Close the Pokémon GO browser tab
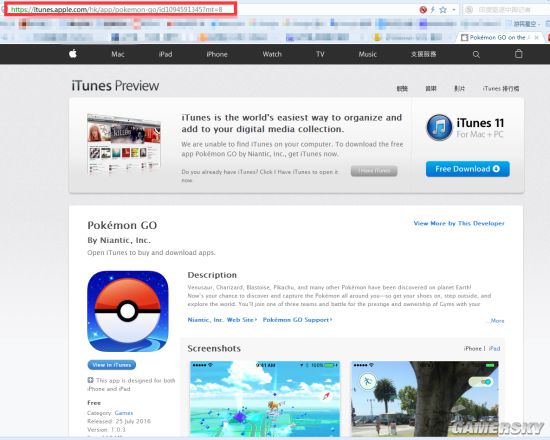The width and height of the screenshot is (550, 440). 537,37
